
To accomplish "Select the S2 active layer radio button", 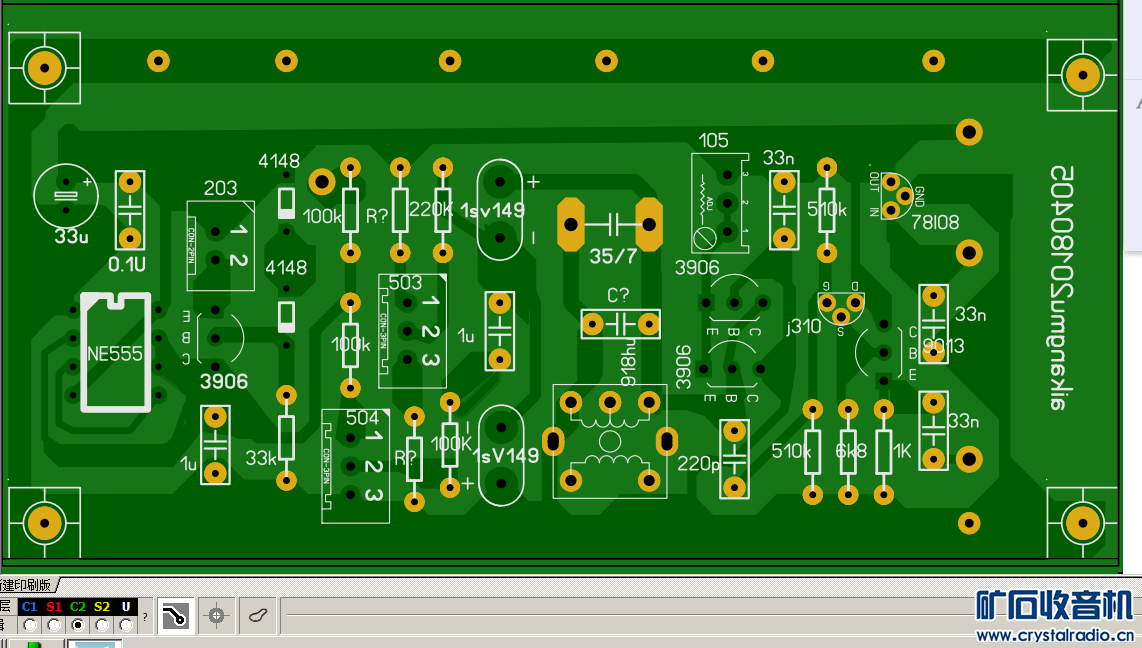I will [x=102, y=625].
